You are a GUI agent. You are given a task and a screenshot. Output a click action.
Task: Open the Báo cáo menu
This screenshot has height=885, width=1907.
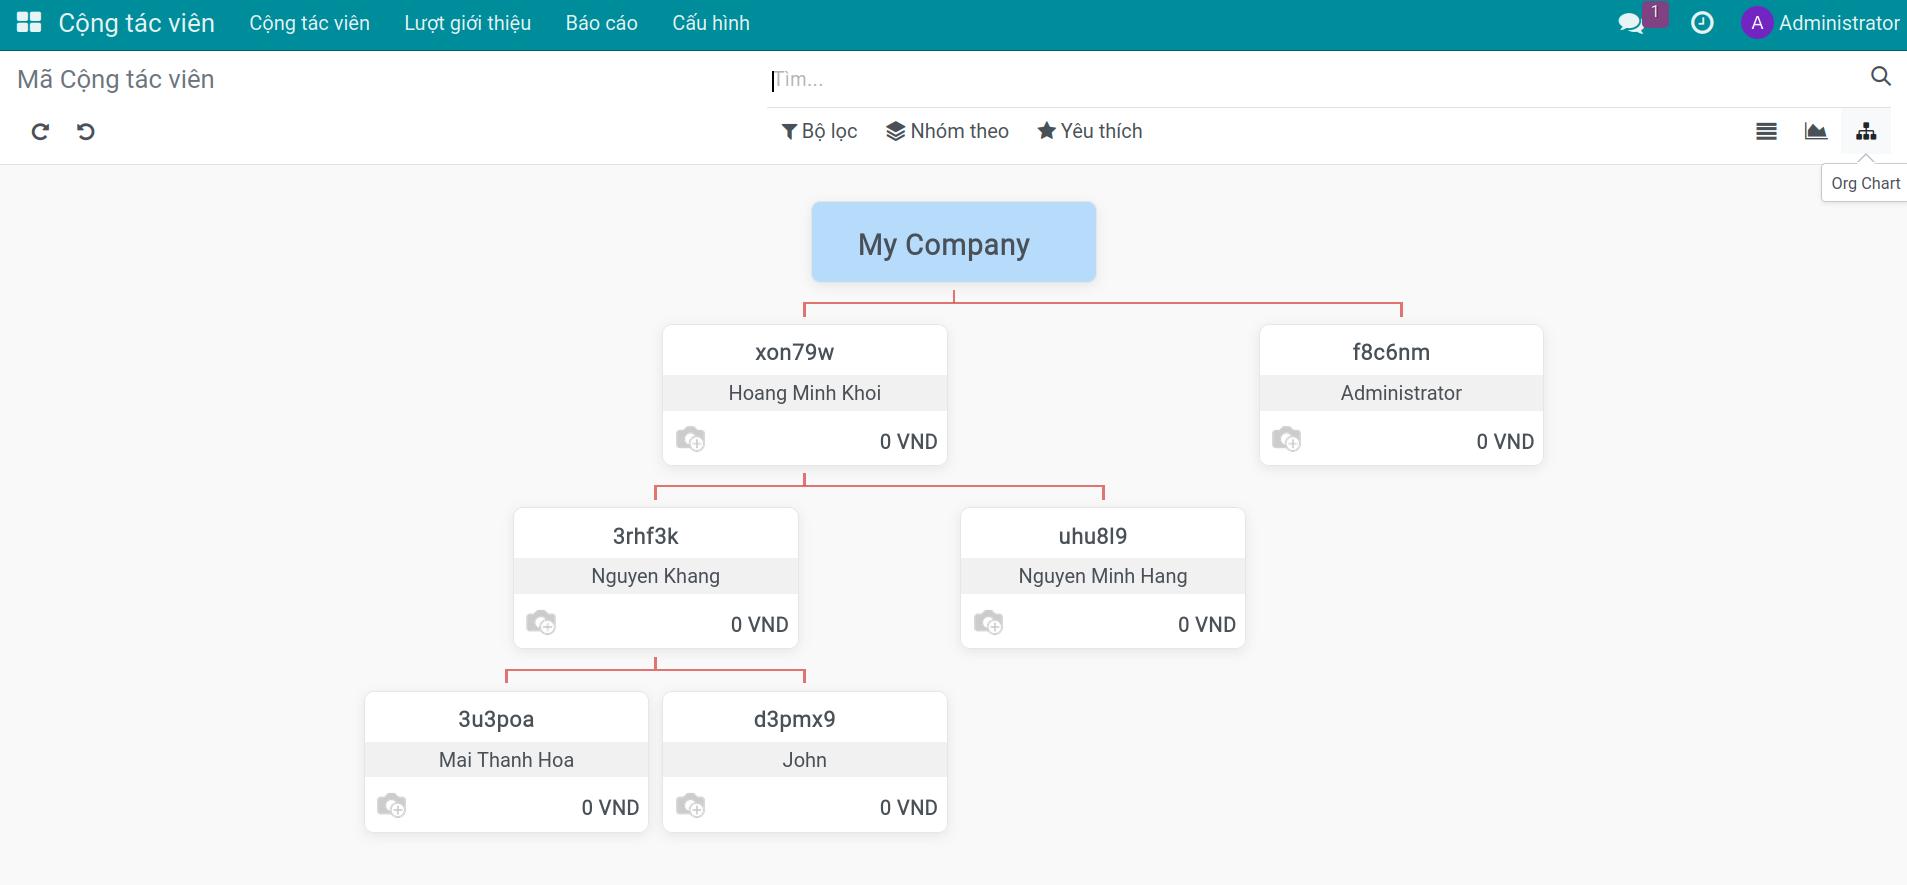[601, 23]
